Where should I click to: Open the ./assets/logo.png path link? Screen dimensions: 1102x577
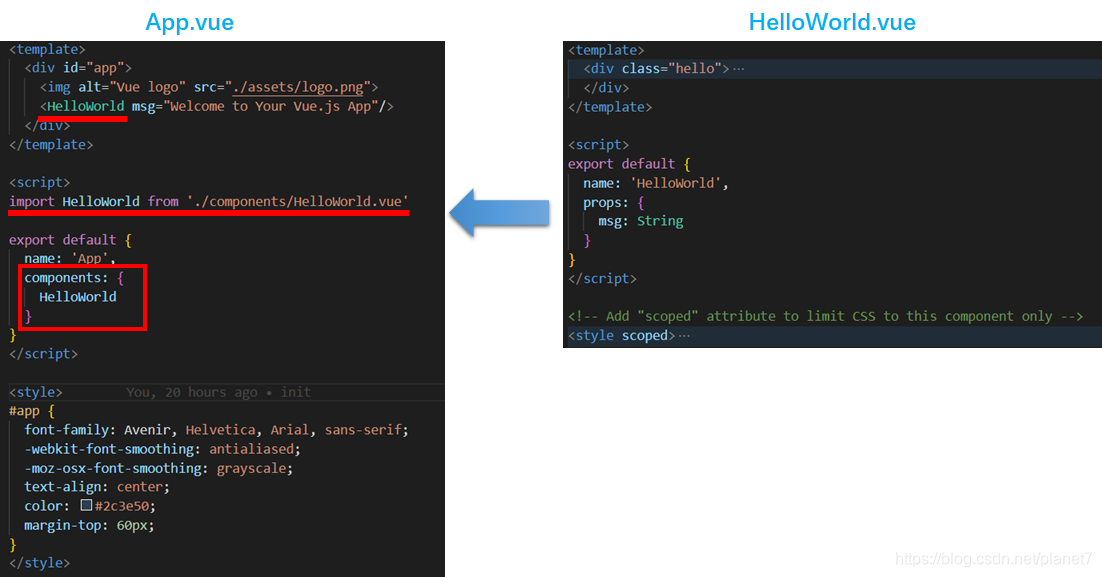point(298,87)
